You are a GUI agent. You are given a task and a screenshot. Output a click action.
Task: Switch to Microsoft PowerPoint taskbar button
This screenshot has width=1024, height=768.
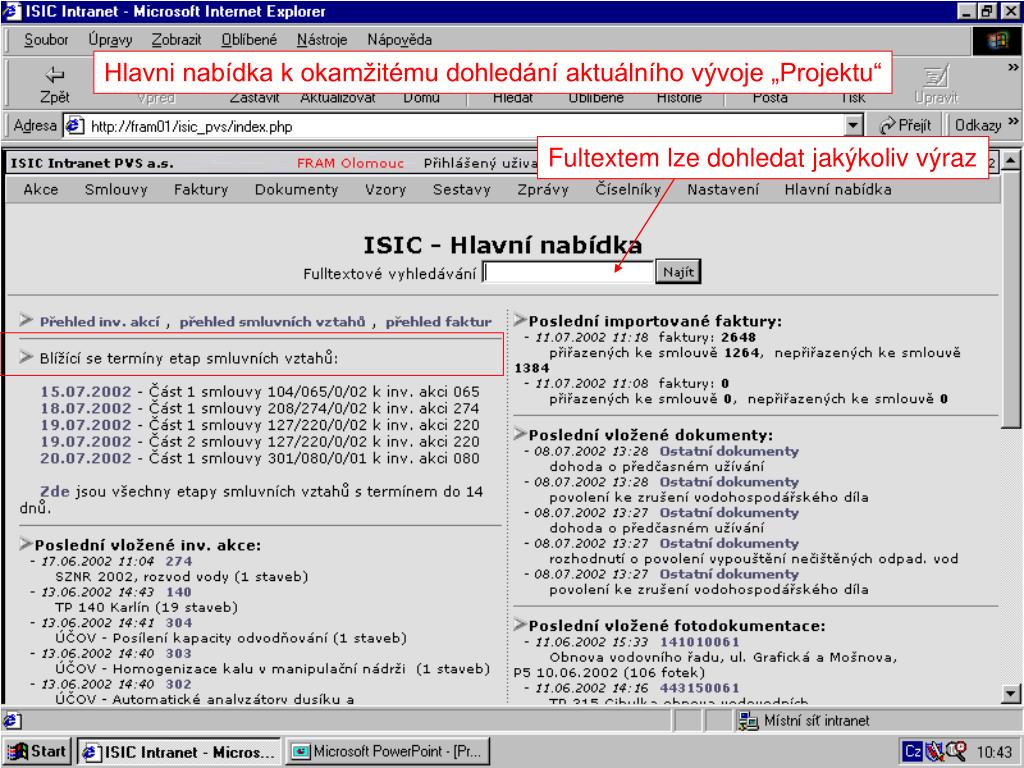[389, 751]
